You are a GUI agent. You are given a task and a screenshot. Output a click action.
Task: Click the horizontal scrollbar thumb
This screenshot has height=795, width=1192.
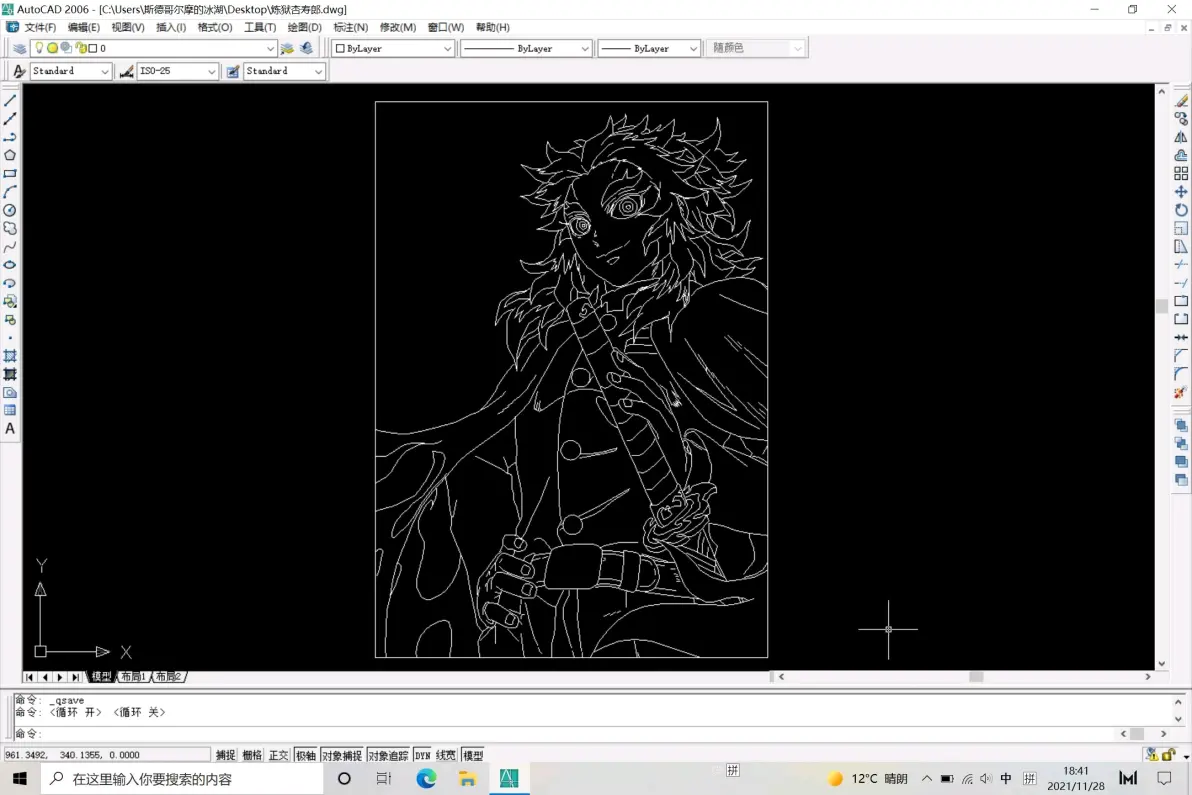pos(976,676)
